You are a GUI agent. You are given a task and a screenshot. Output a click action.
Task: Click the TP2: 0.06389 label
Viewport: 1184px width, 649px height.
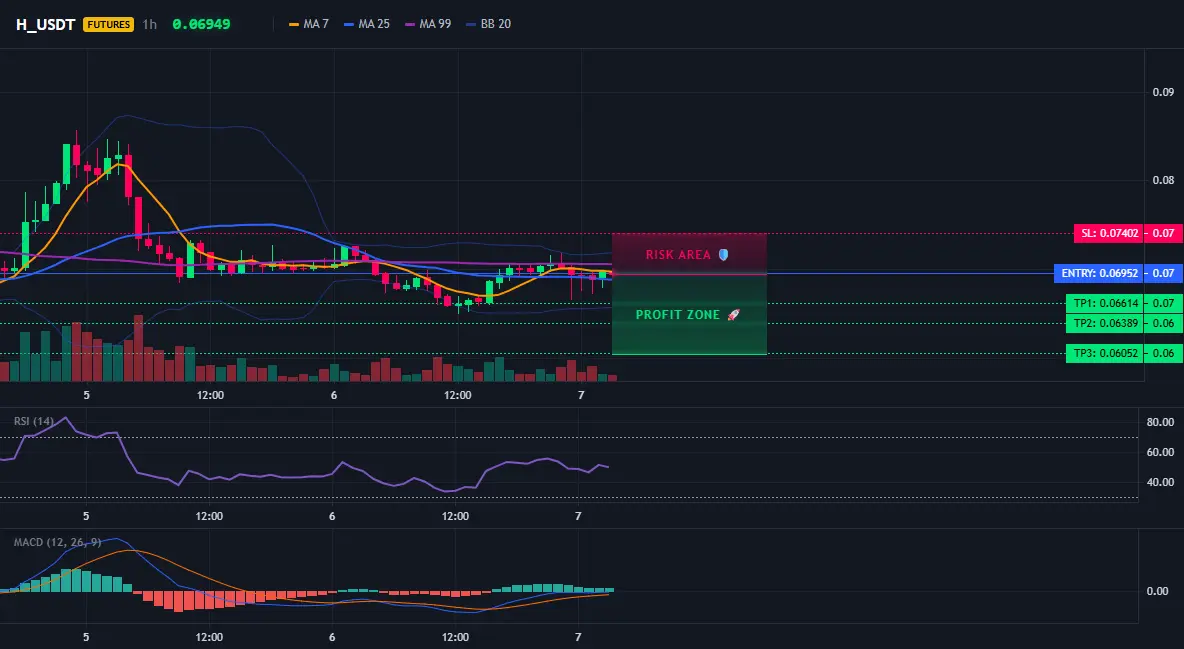click(x=1105, y=323)
